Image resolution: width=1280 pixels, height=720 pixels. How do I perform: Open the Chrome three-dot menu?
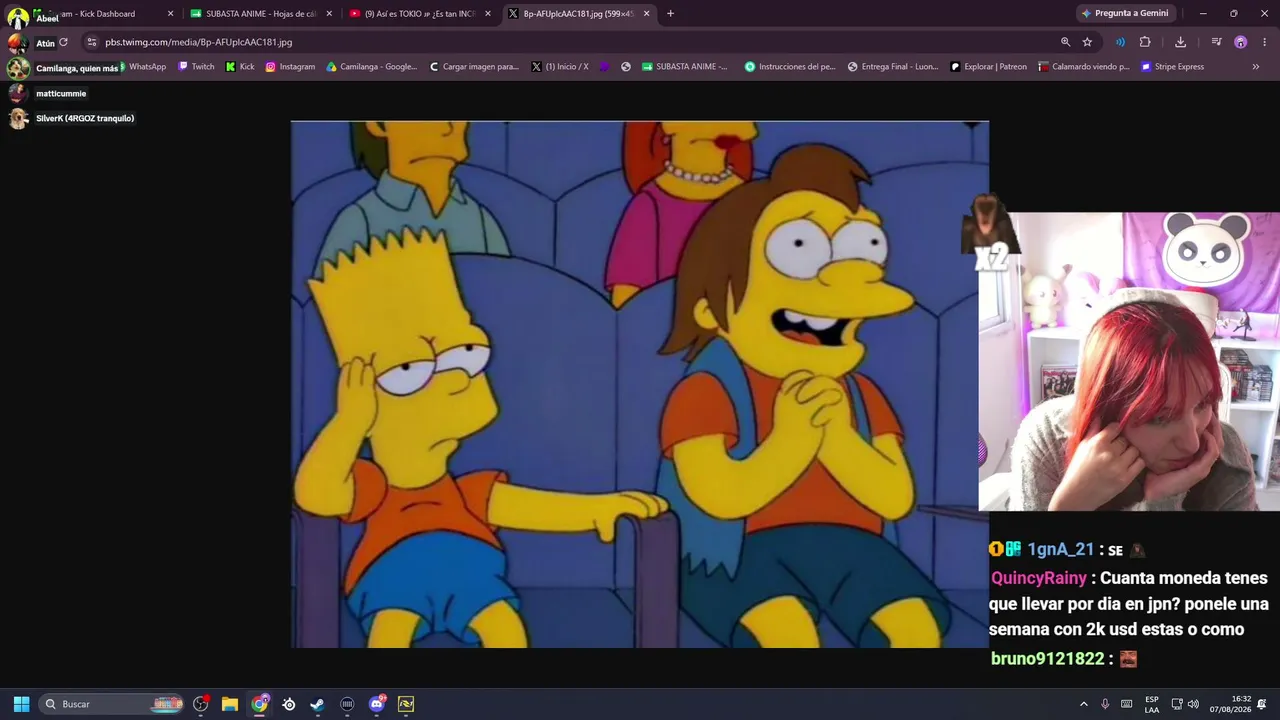coord(1264,42)
